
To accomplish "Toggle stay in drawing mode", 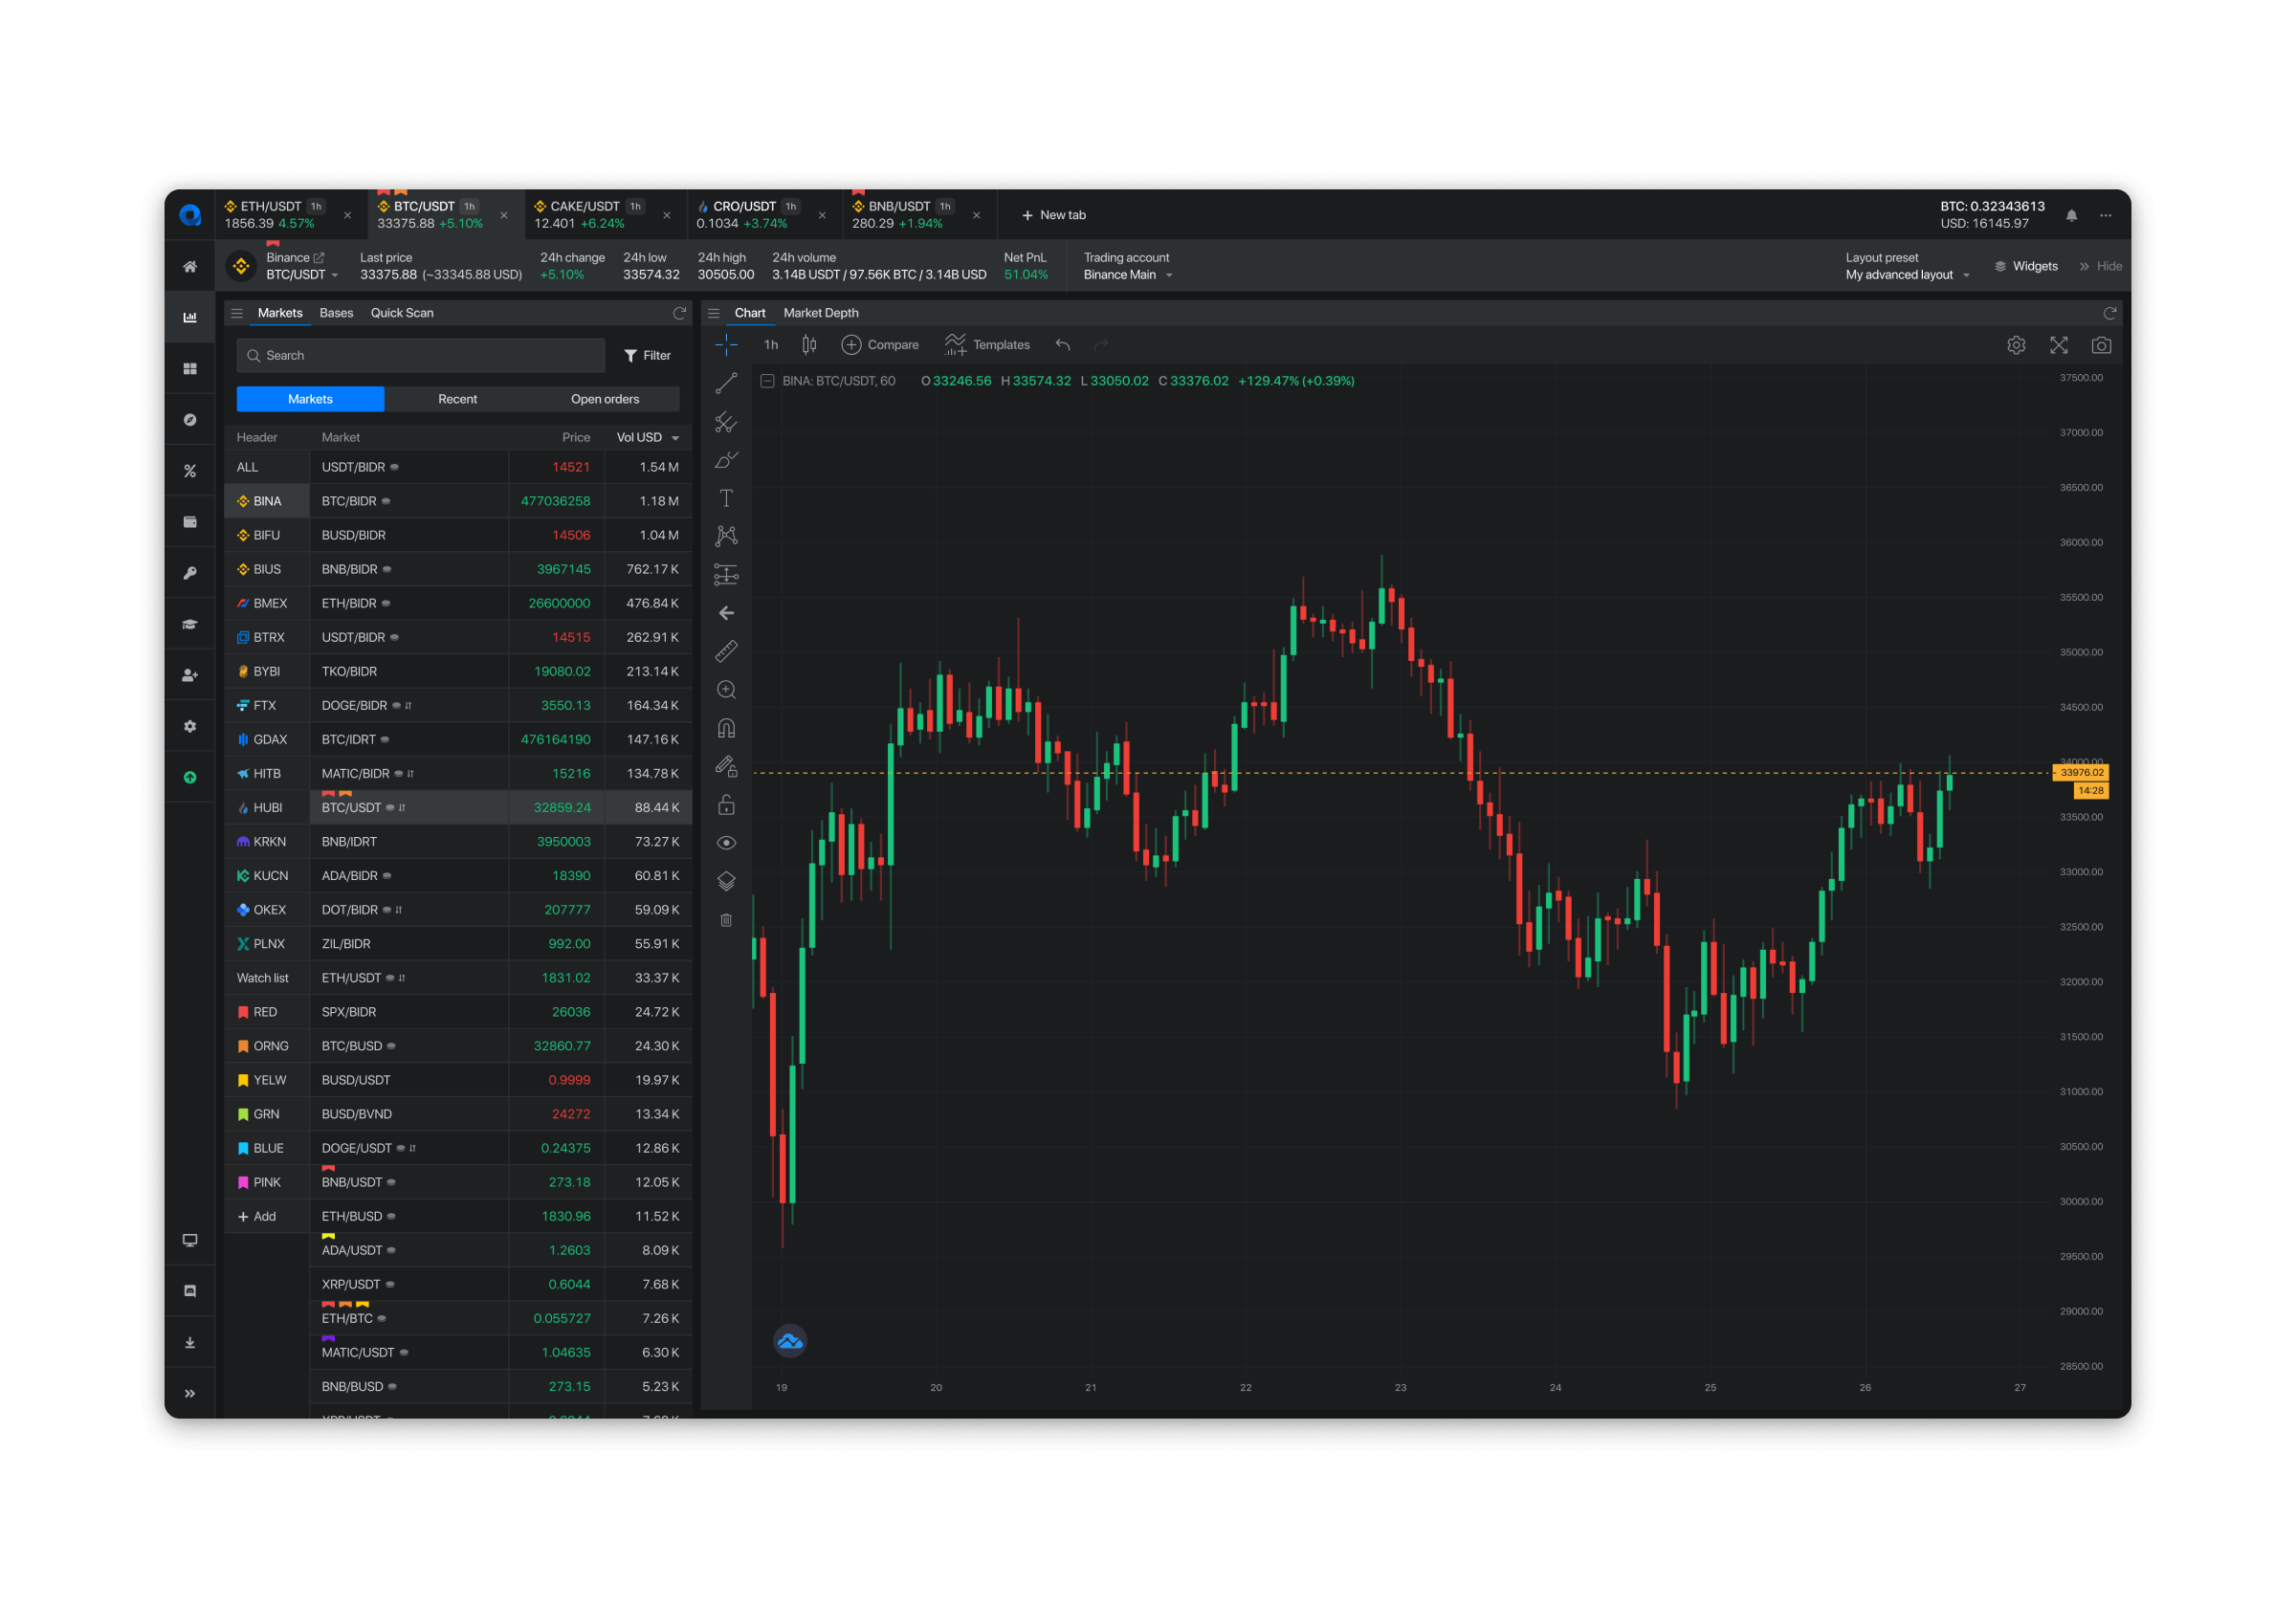I will point(726,766).
